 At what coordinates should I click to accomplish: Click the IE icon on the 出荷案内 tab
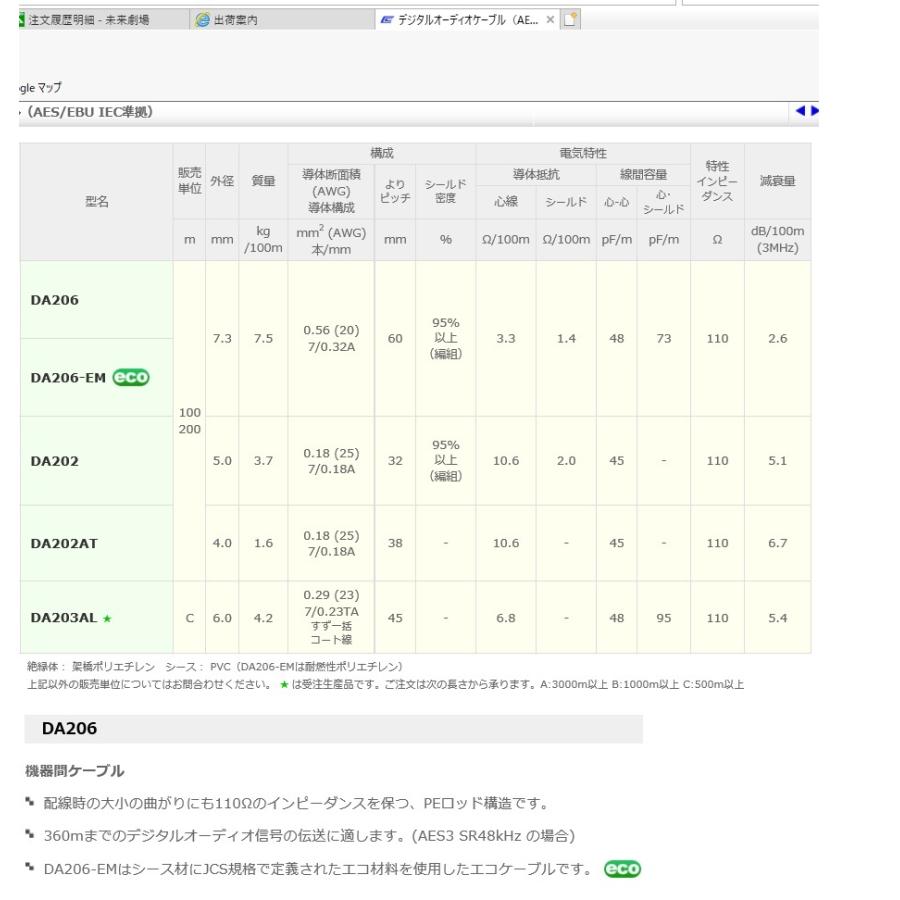[200, 19]
